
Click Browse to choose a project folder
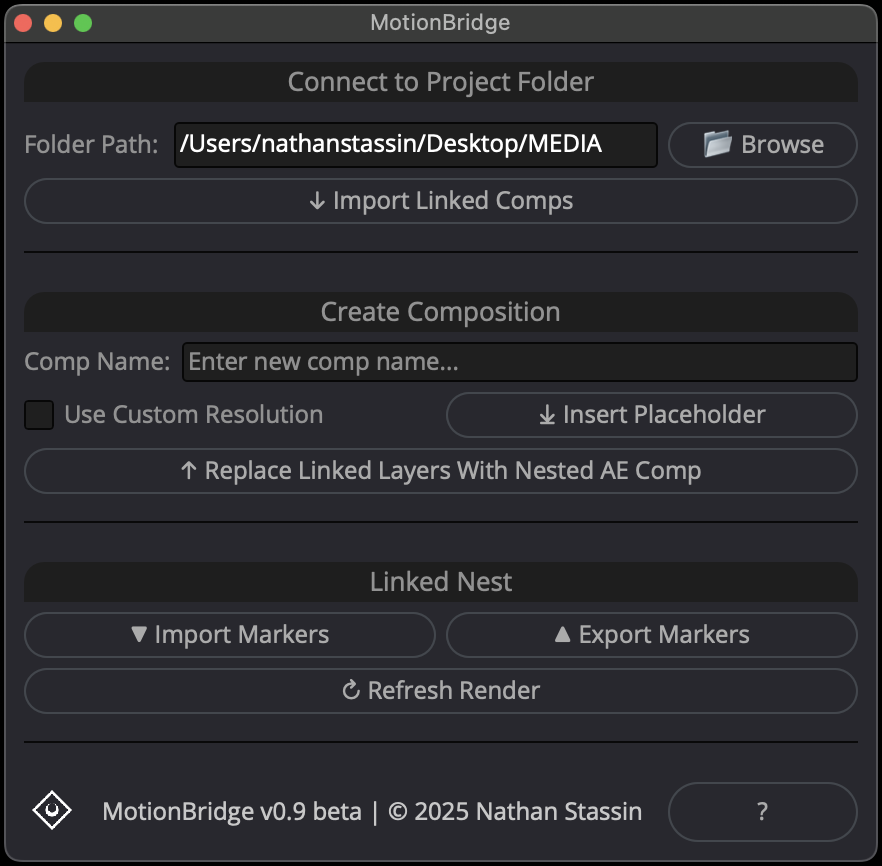click(x=762, y=144)
